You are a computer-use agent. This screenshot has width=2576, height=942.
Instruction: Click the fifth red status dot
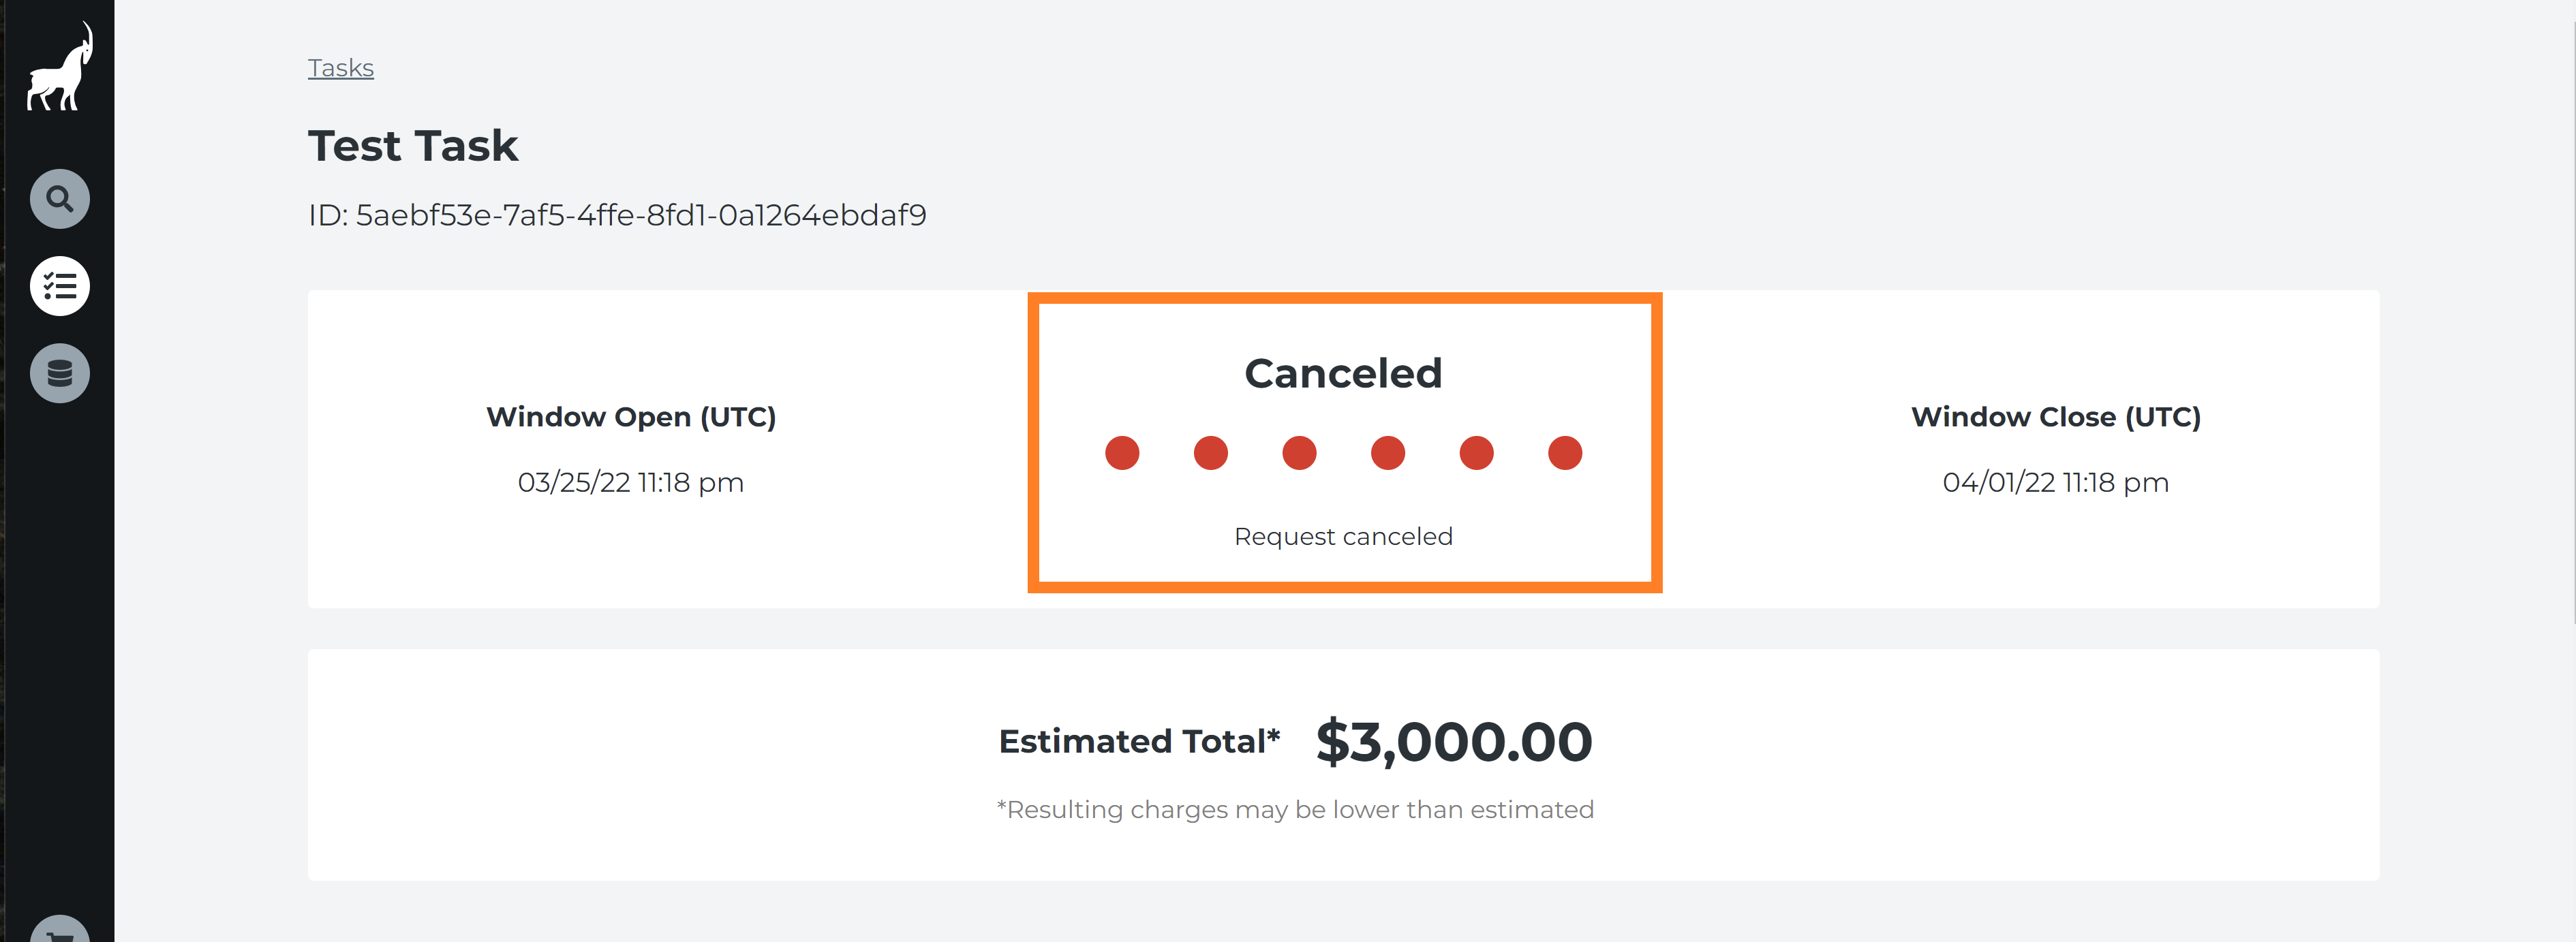click(1476, 453)
